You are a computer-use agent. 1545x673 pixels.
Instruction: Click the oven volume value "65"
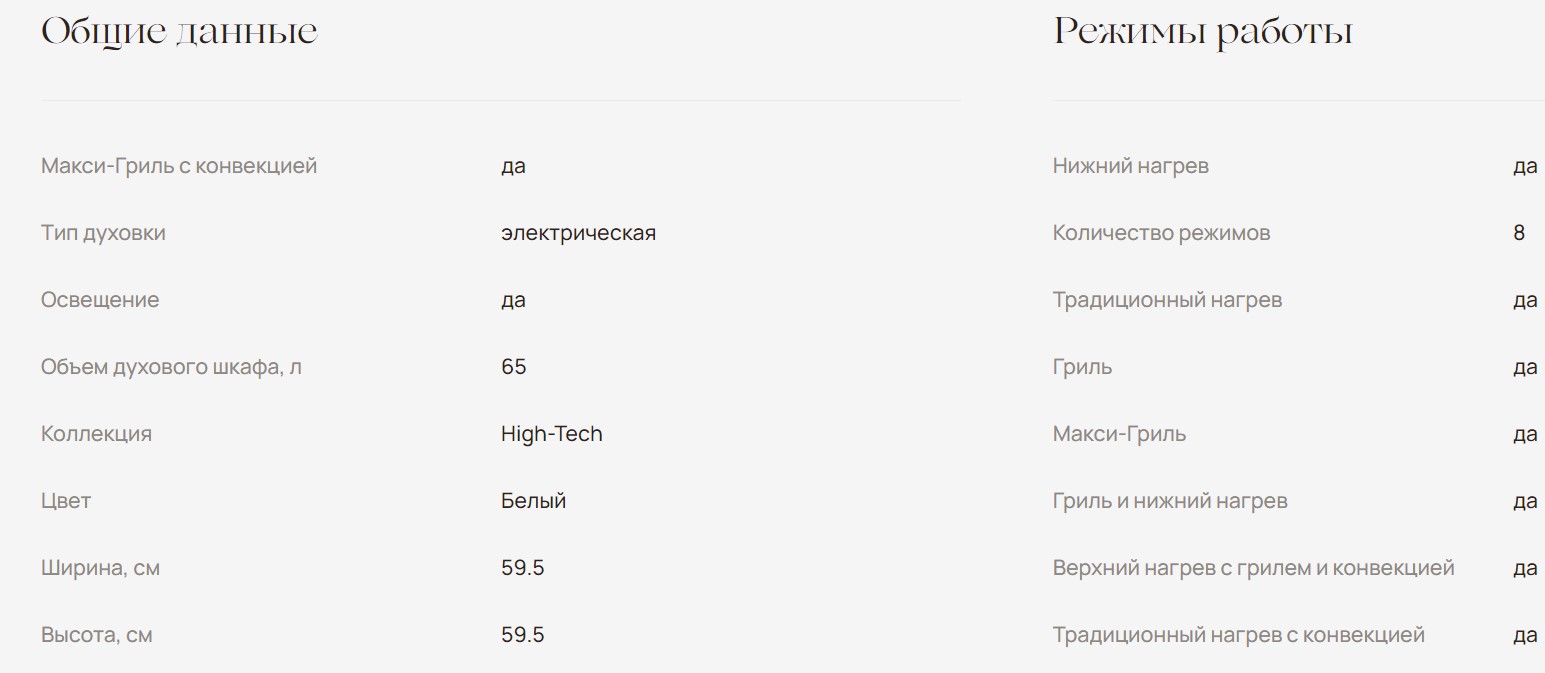pyautogui.click(x=513, y=367)
